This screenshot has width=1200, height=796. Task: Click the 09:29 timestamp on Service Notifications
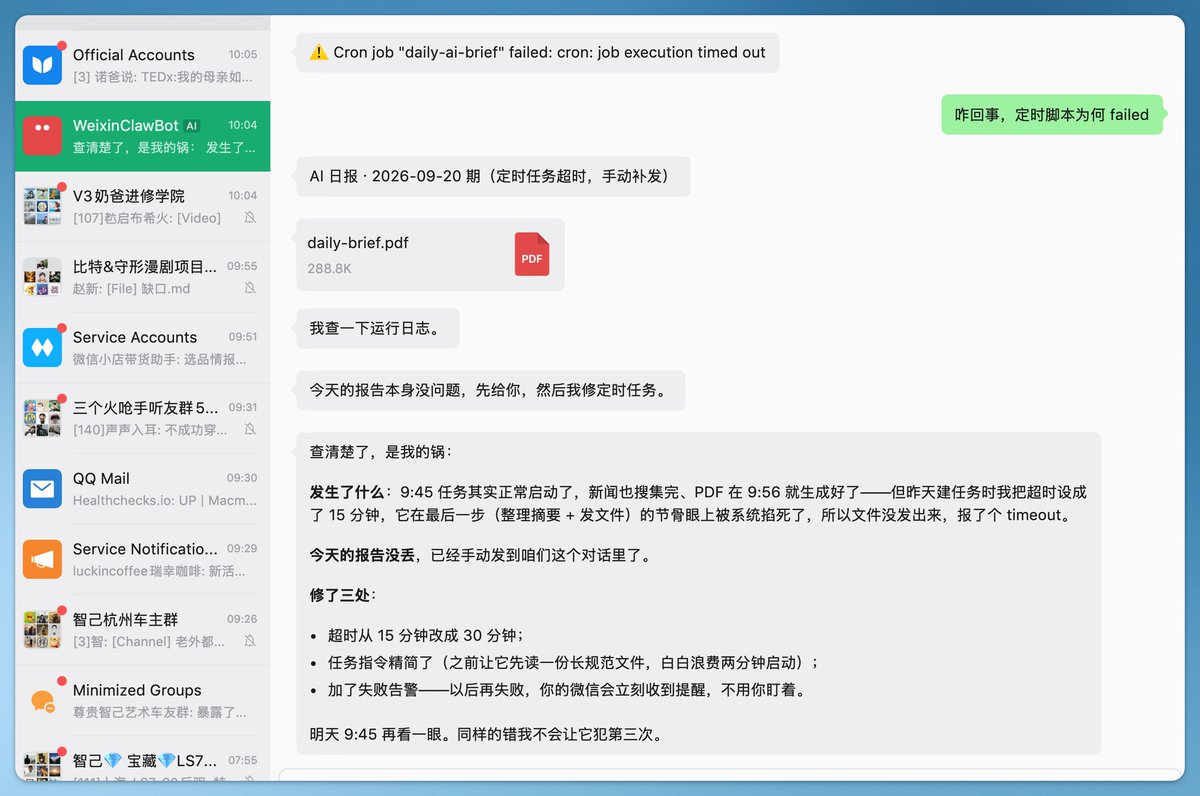[x=242, y=549]
